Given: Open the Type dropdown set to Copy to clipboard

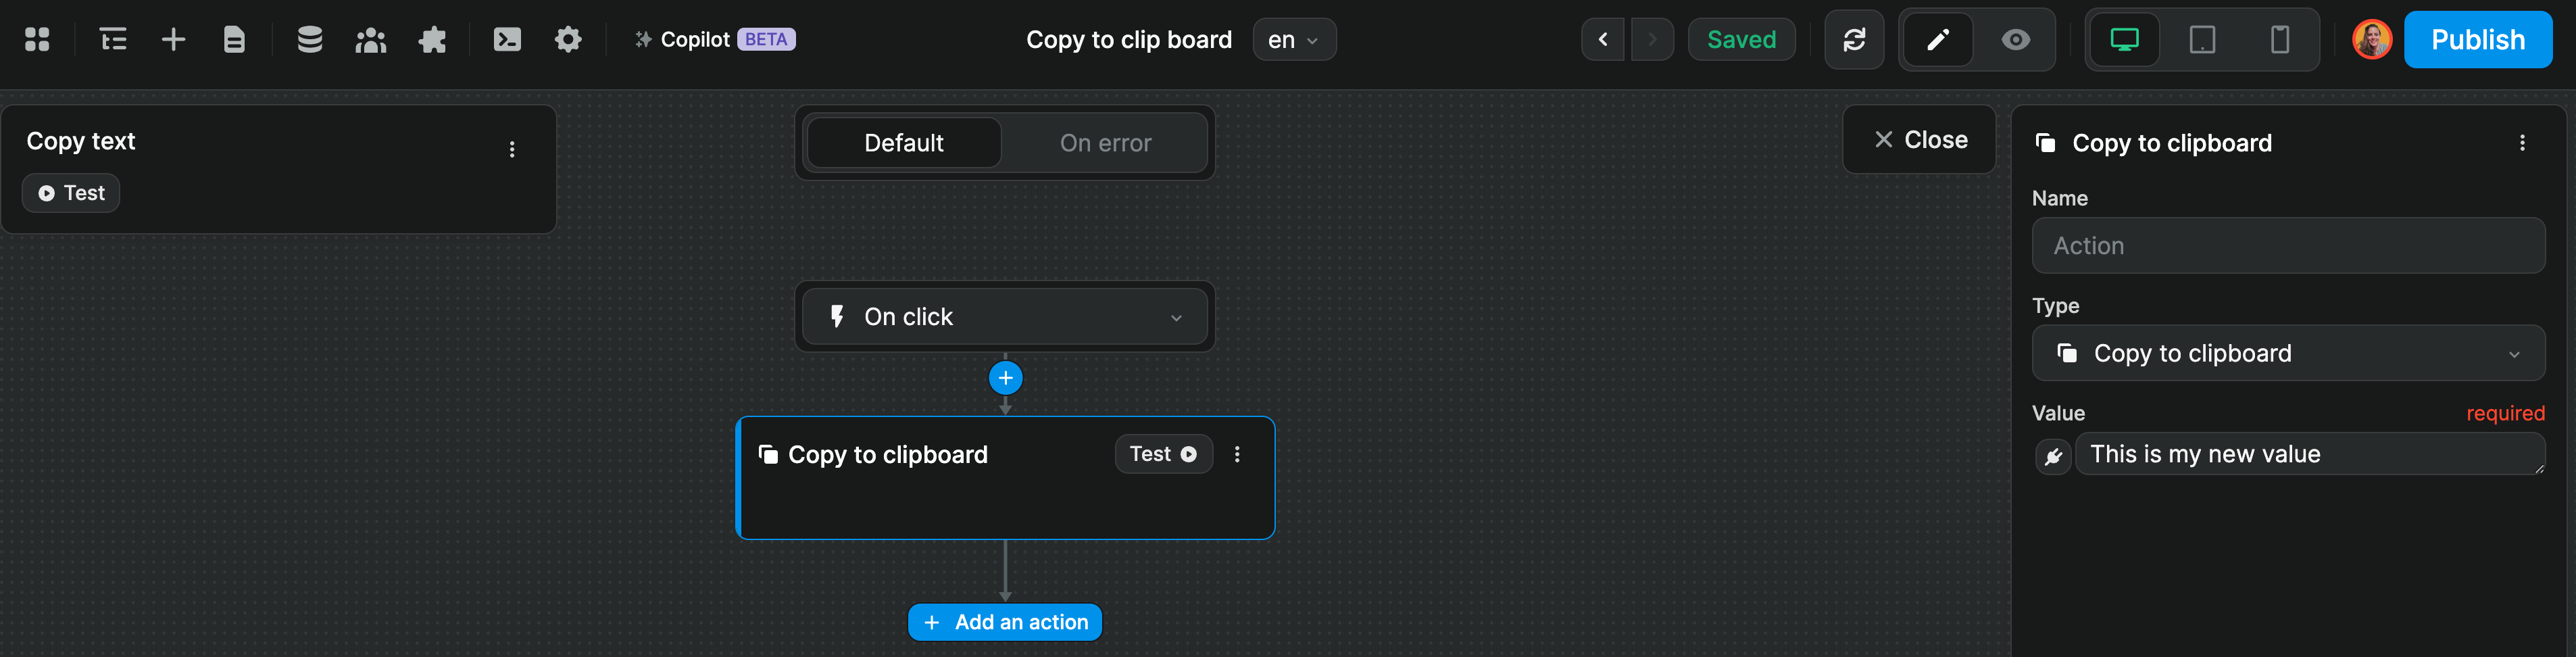Looking at the screenshot, I should point(2288,353).
